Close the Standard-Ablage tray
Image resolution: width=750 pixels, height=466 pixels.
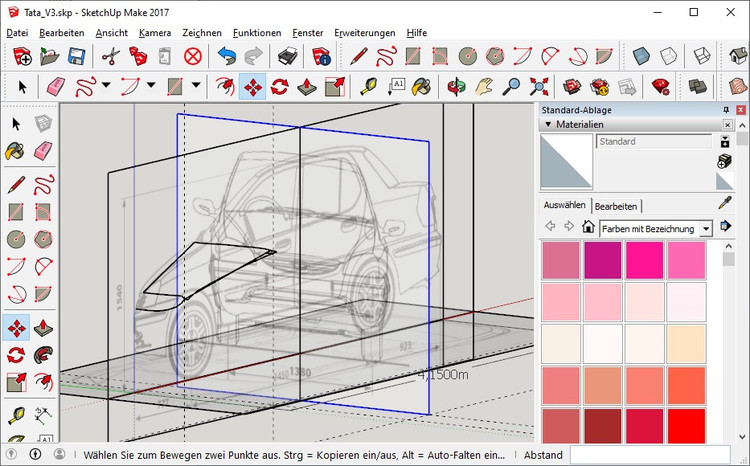(740, 110)
